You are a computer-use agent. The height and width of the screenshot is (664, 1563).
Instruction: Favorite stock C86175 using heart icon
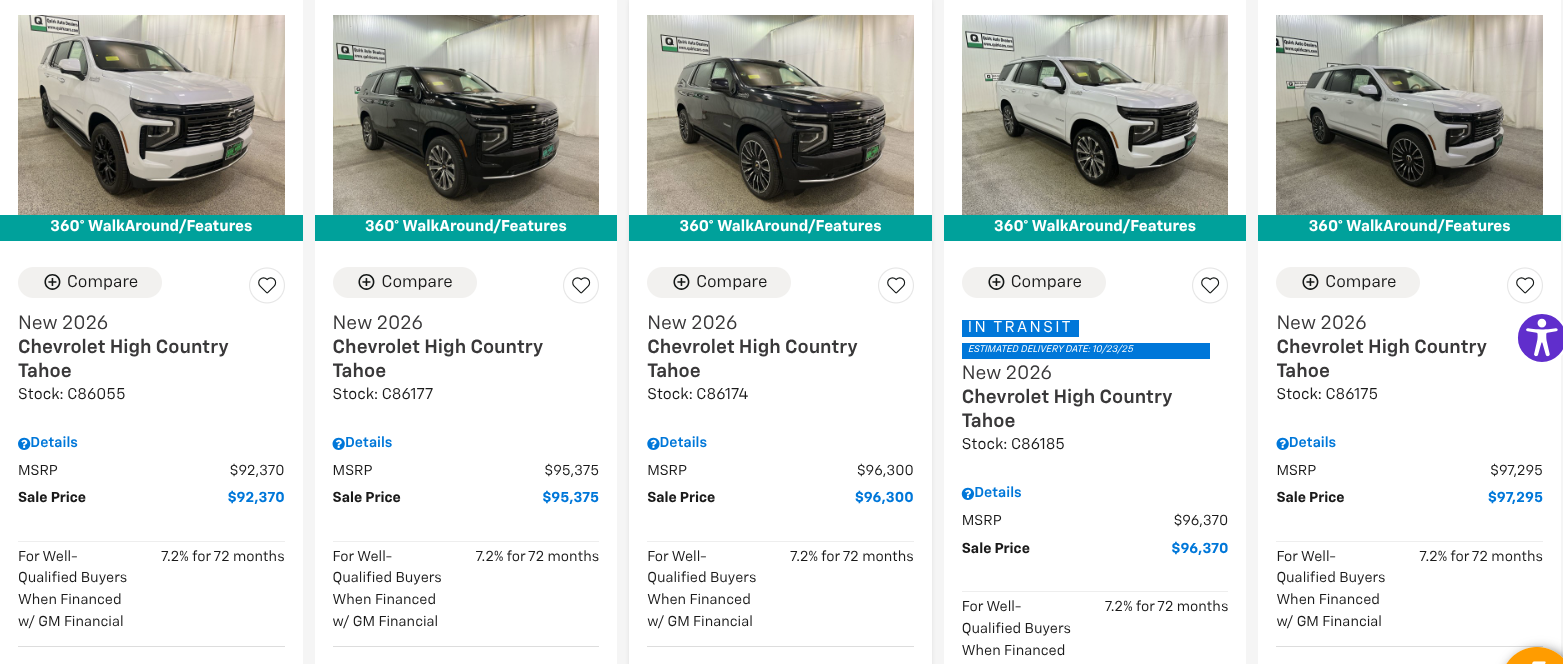click(x=1524, y=285)
